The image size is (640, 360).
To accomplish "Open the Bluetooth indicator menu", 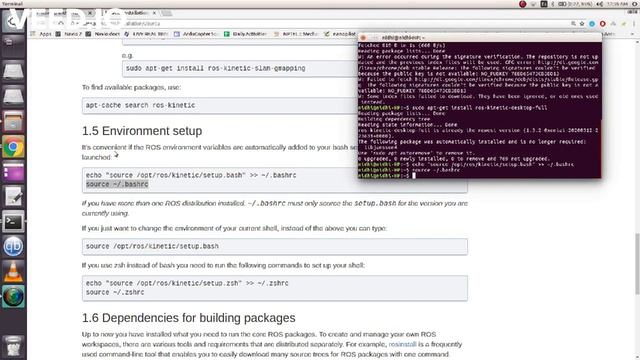I will pyautogui.click(x=553, y=4).
